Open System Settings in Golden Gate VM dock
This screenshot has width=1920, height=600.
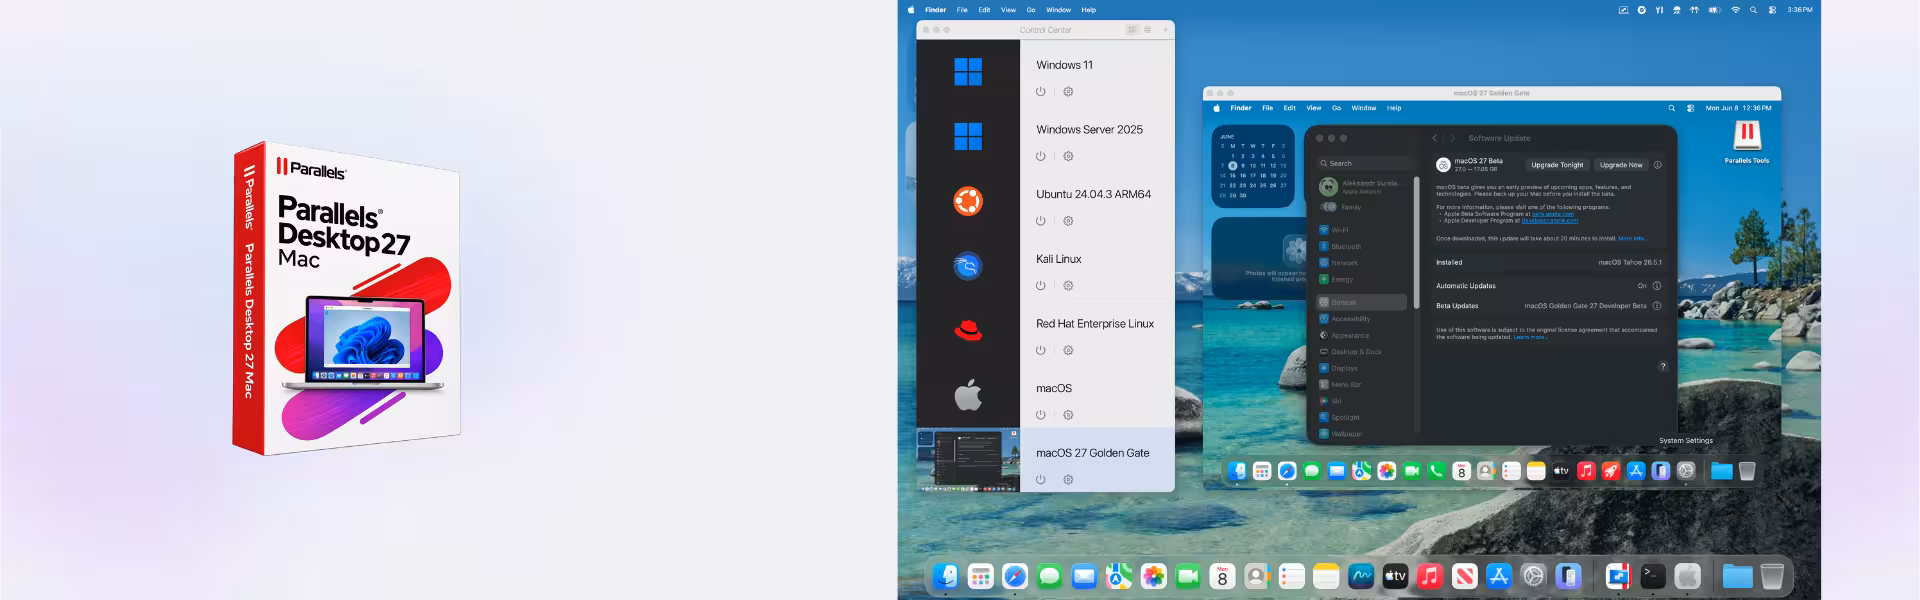(1686, 471)
